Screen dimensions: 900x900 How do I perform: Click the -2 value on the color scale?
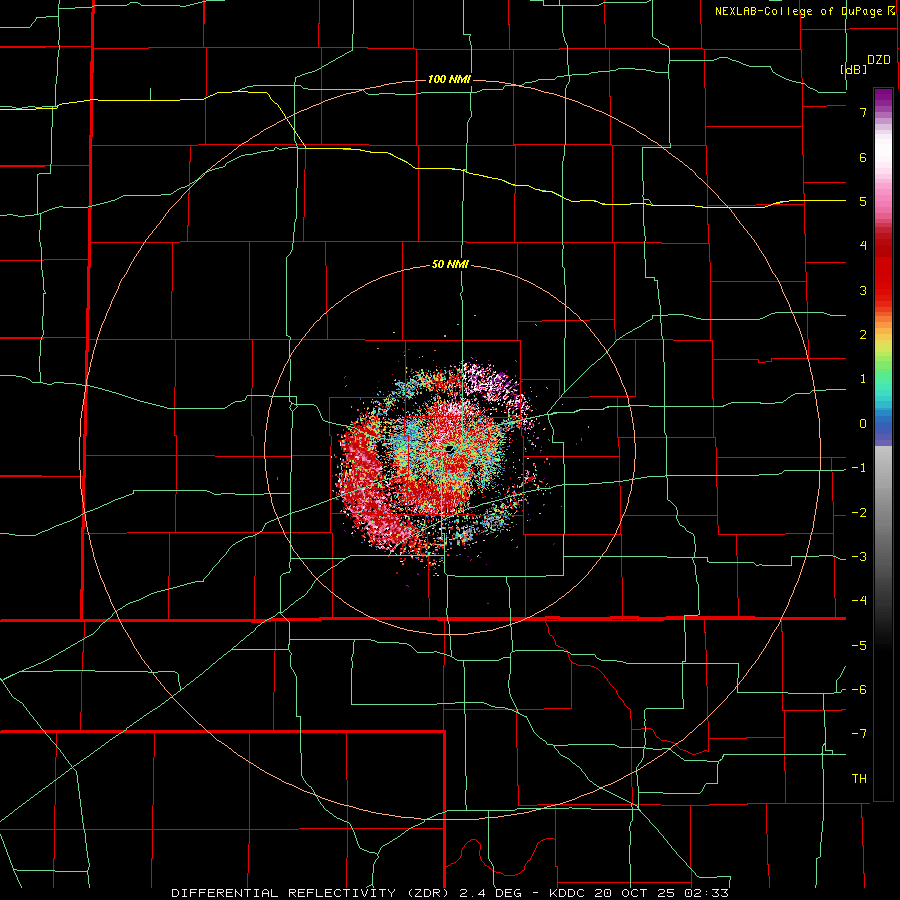[x=859, y=513]
